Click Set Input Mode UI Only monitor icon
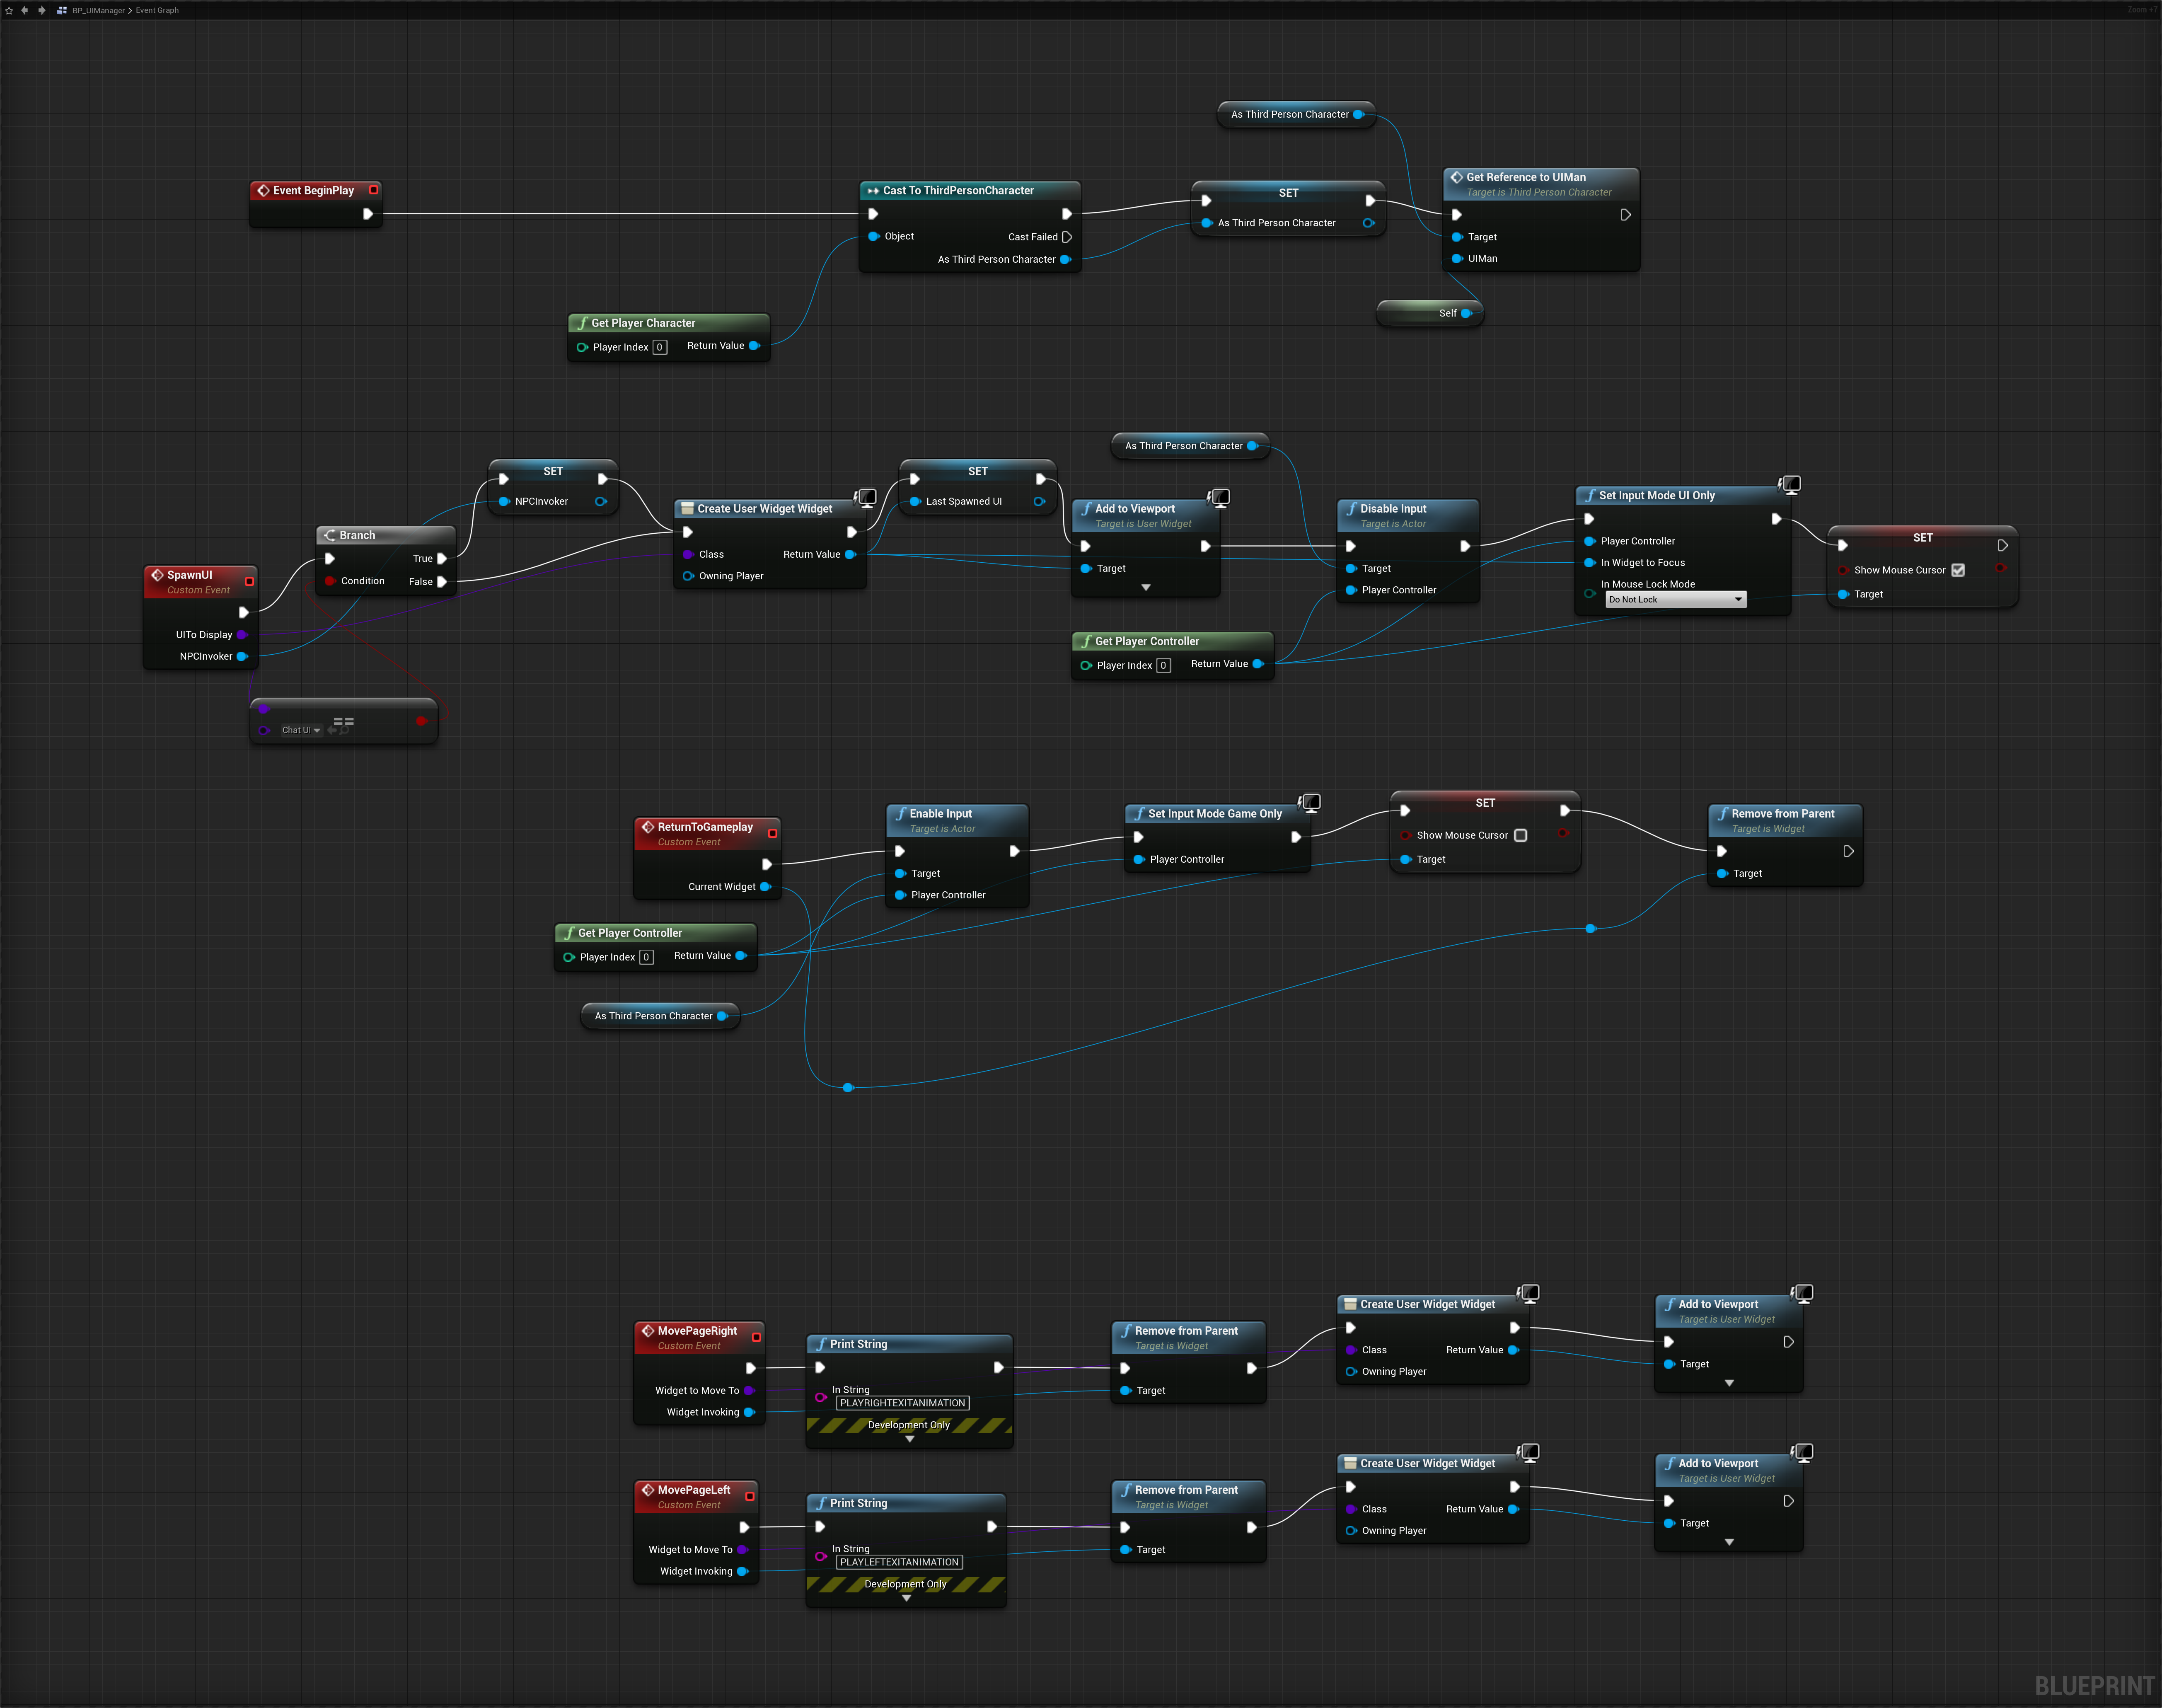This screenshot has width=2162, height=1708. 1791,484
